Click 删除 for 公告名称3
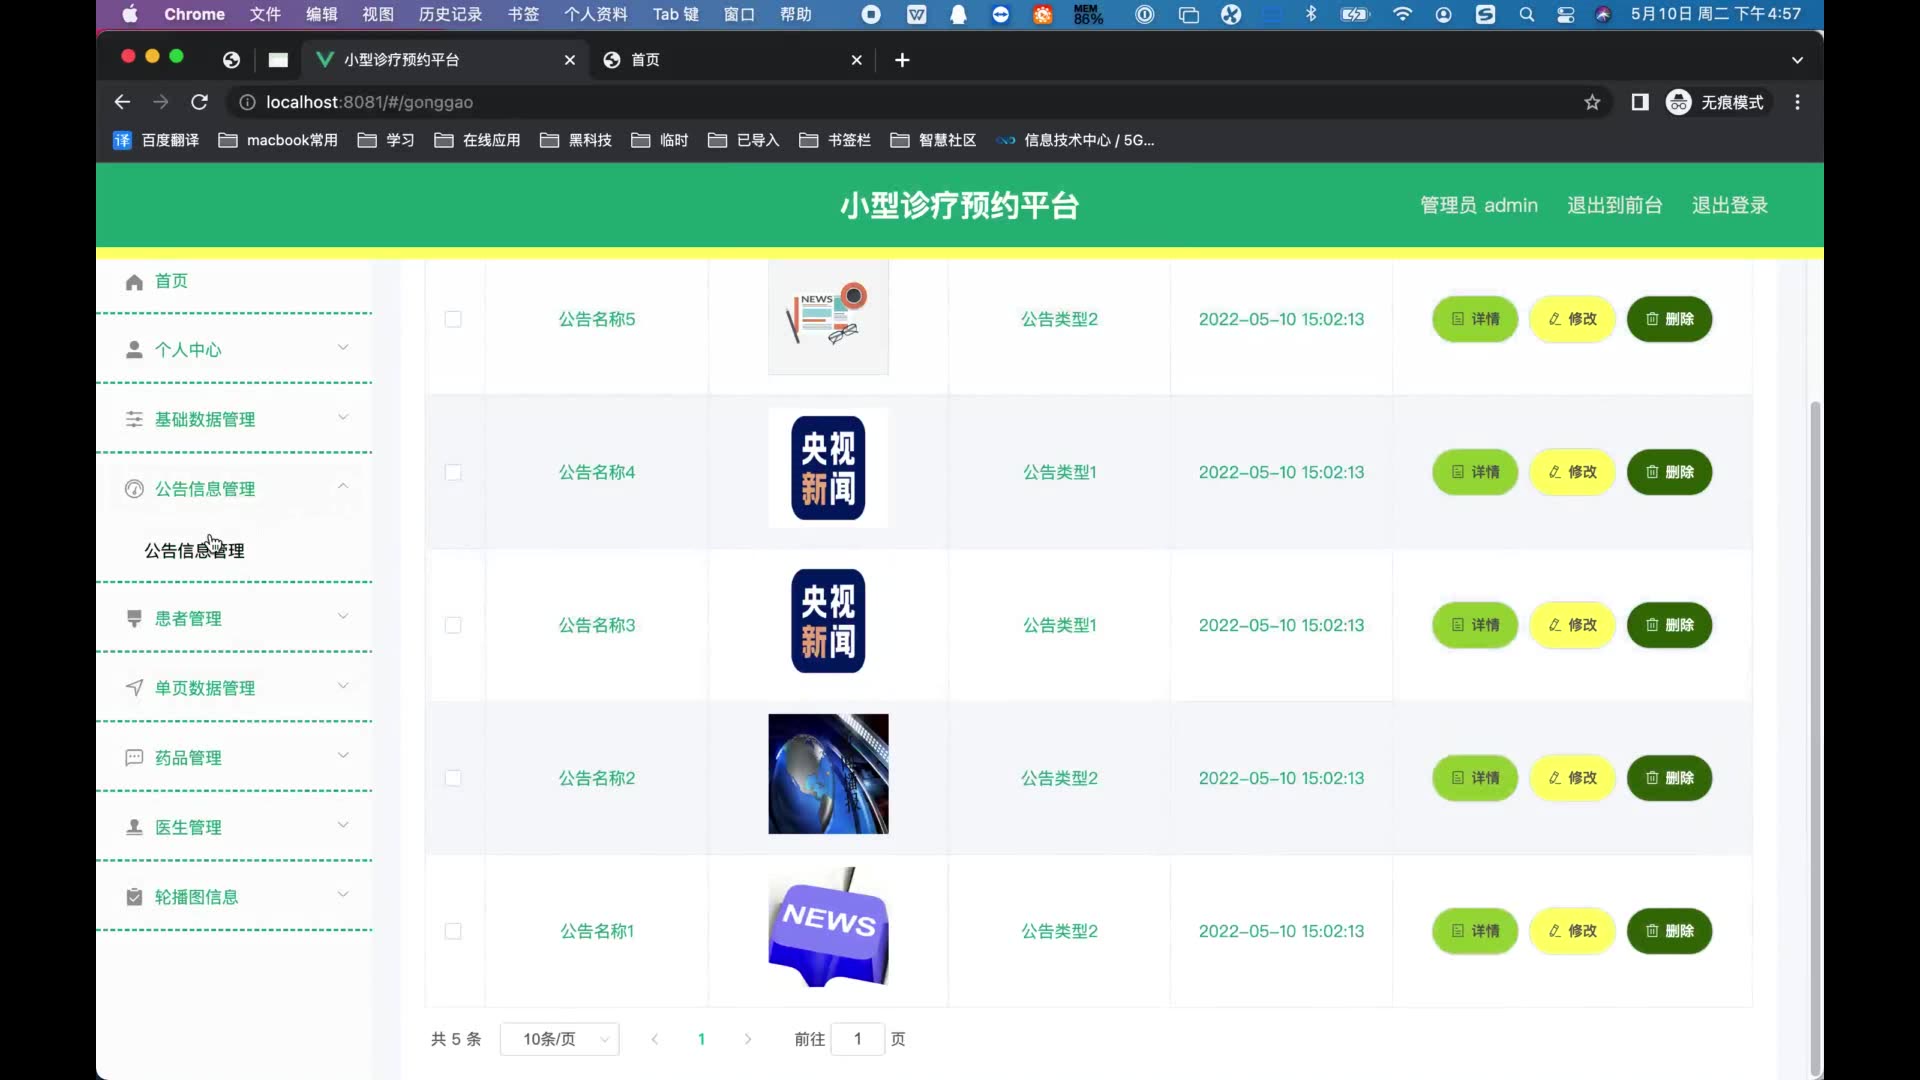The width and height of the screenshot is (1920, 1080). pyautogui.click(x=1669, y=625)
